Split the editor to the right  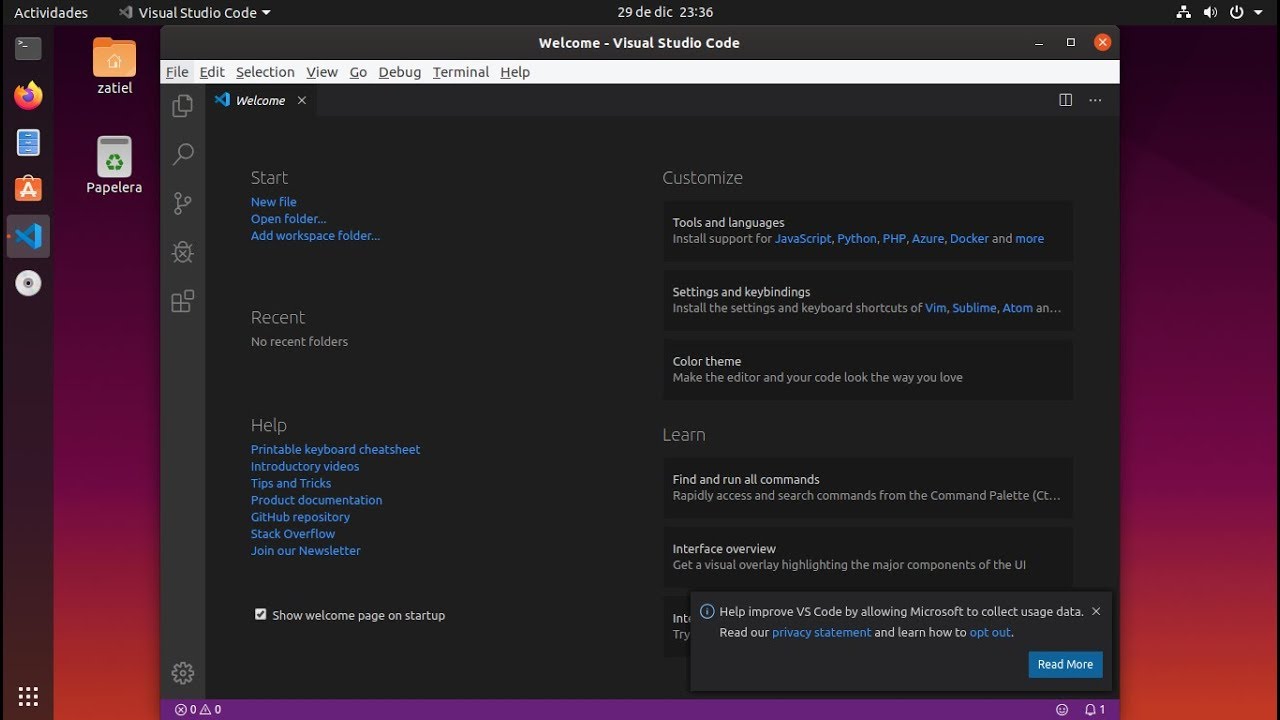[x=1066, y=100]
